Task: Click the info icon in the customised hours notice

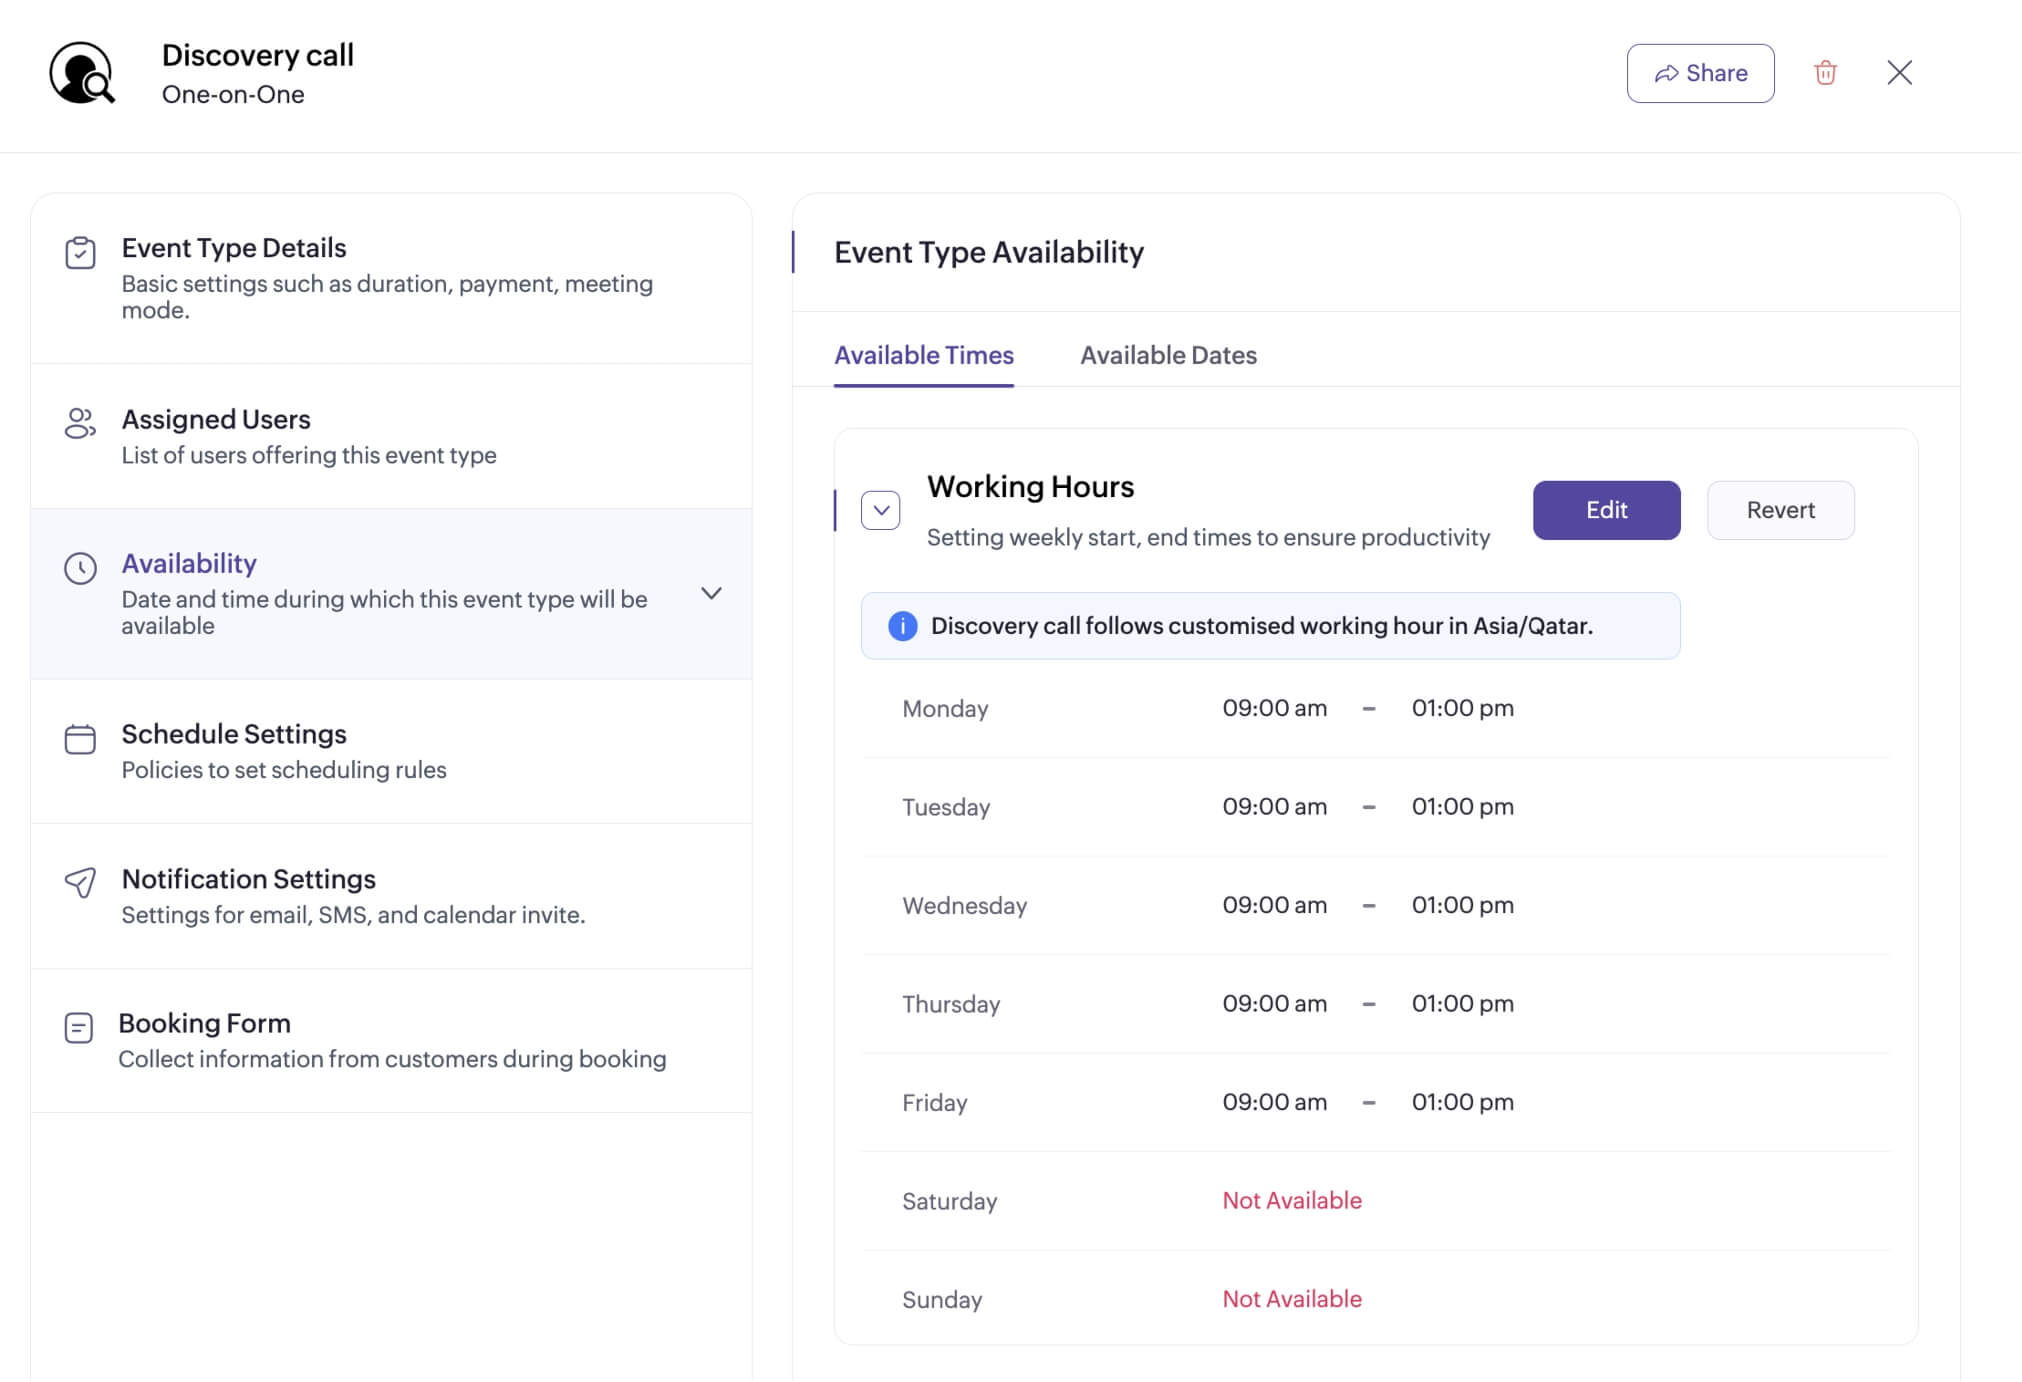Action: tap(903, 626)
